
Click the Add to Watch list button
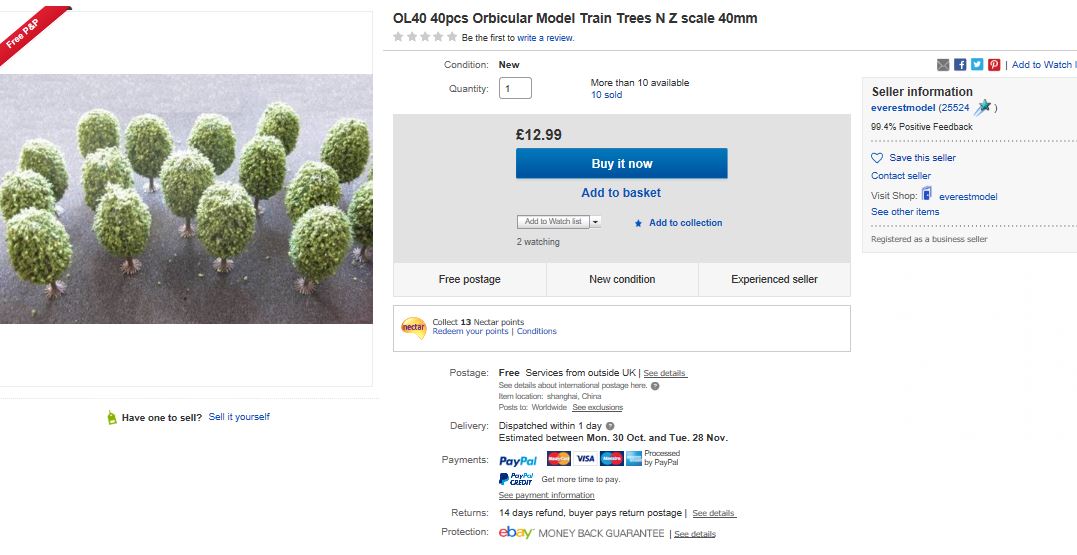tap(552, 222)
